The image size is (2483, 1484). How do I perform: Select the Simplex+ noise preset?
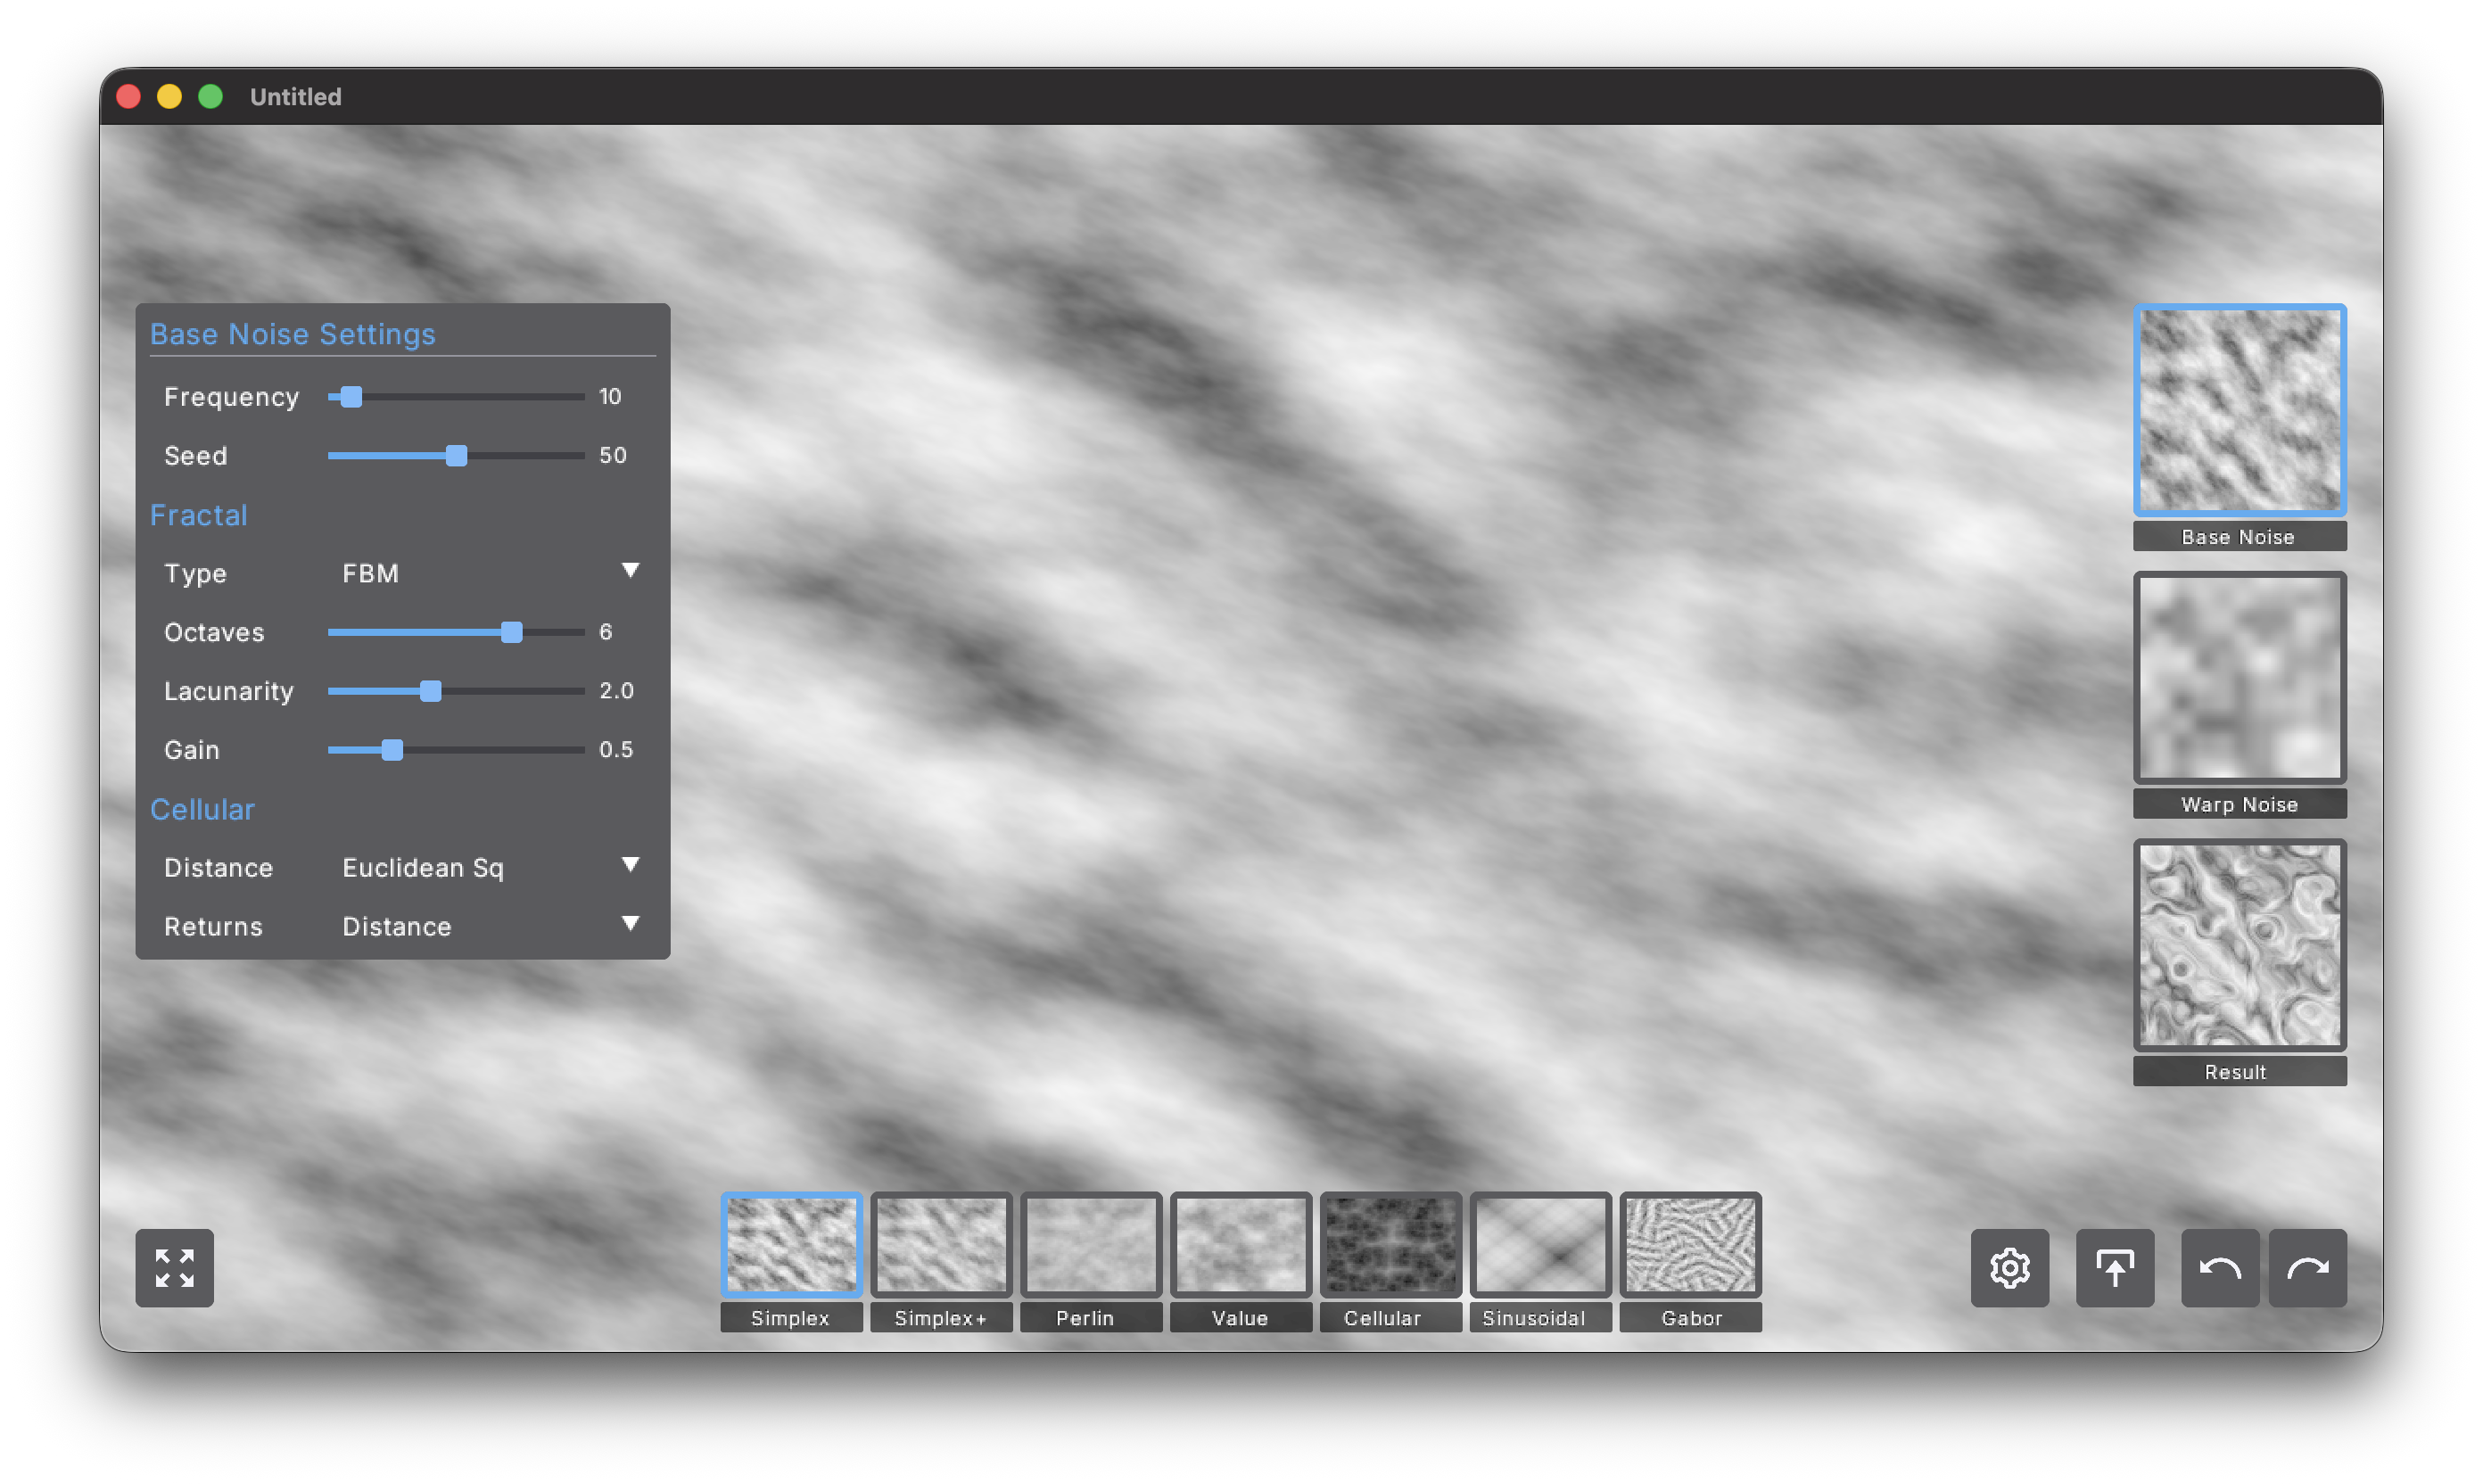point(940,1244)
